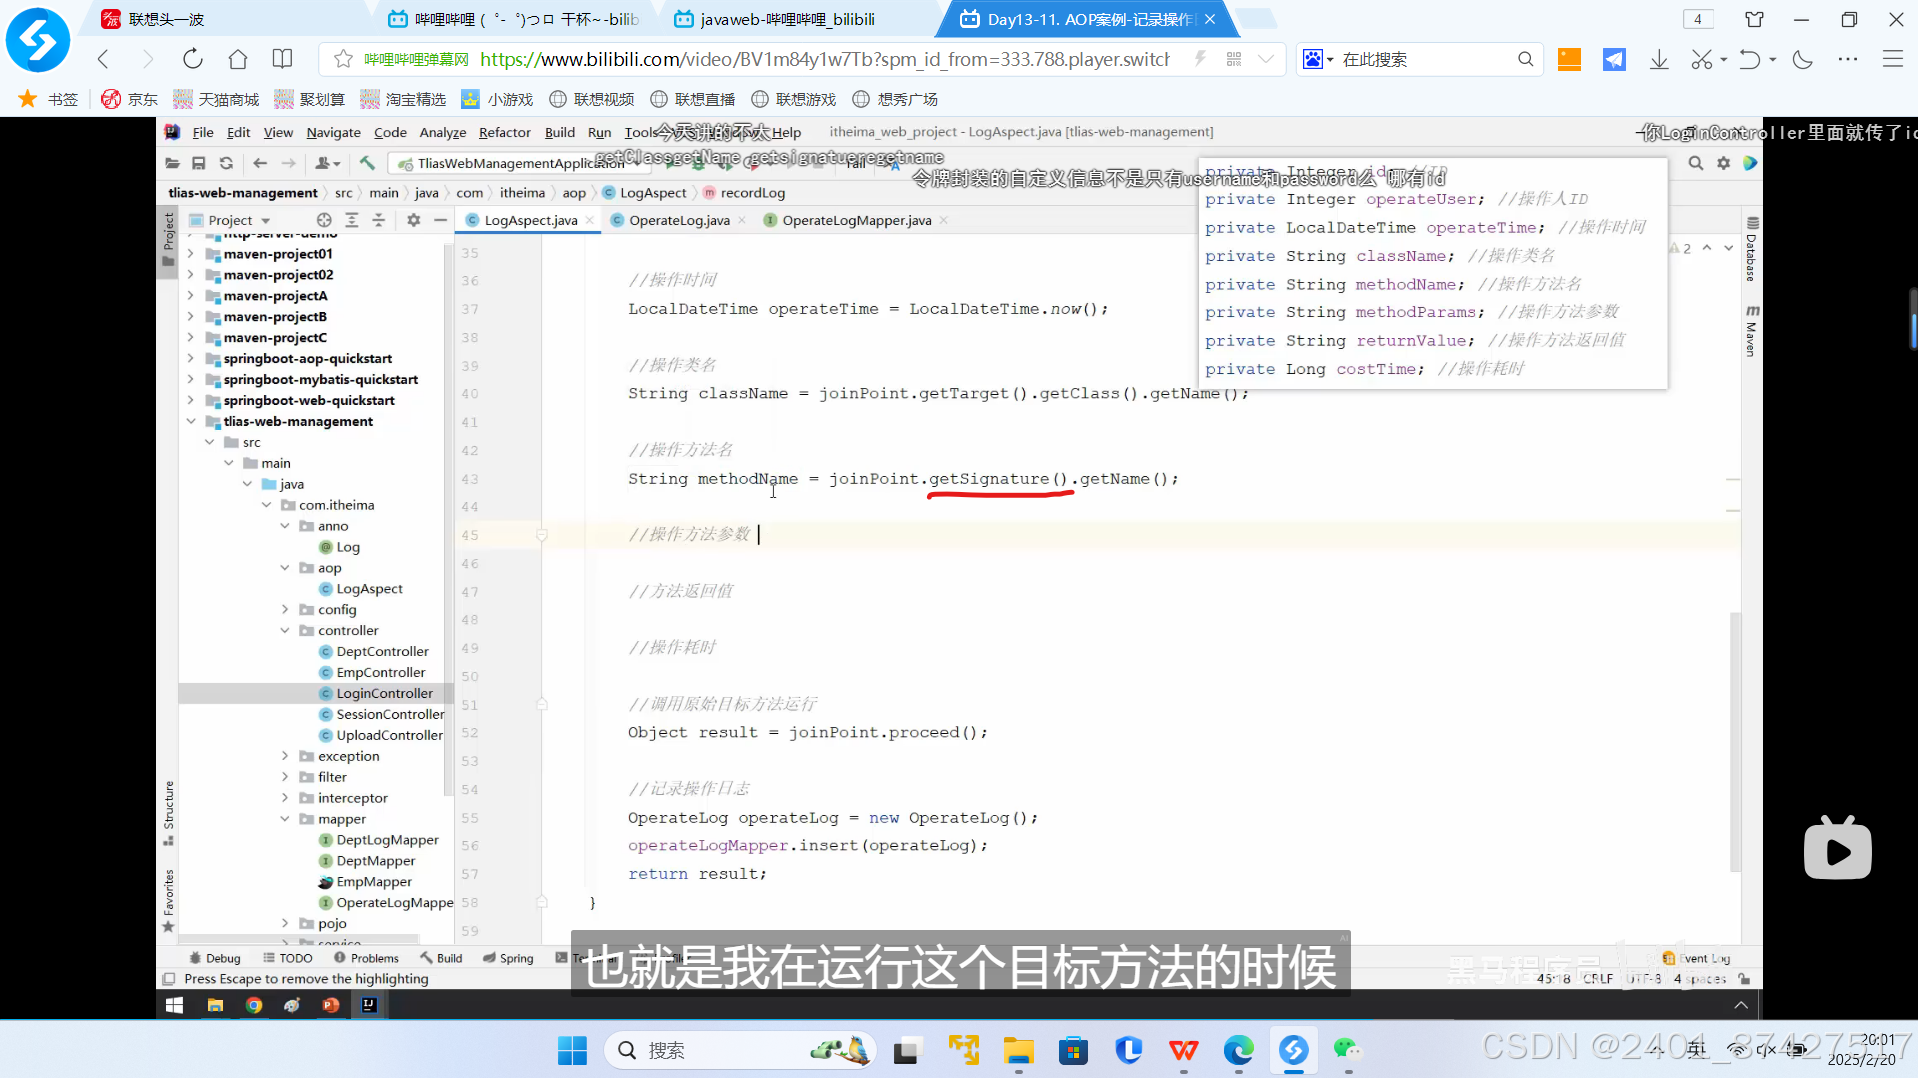Open the Problems tool window
The height and width of the screenshot is (1078, 1918).
point(366,958)
